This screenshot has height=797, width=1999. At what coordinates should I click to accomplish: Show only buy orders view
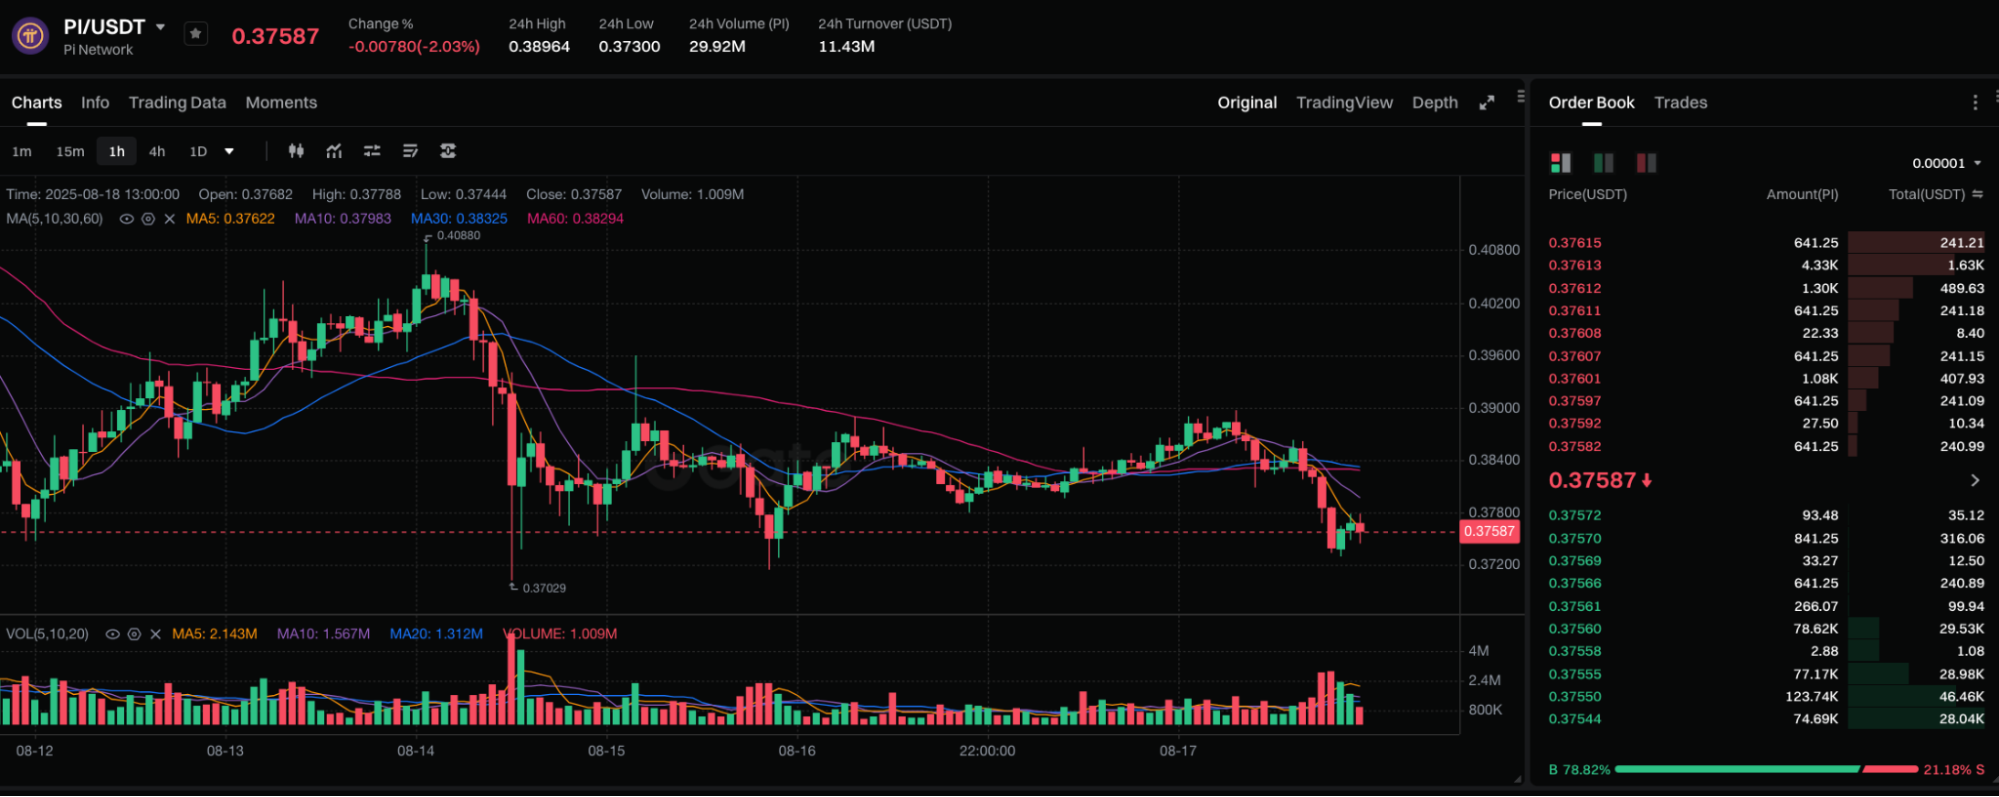click(x=1603, y=163)
